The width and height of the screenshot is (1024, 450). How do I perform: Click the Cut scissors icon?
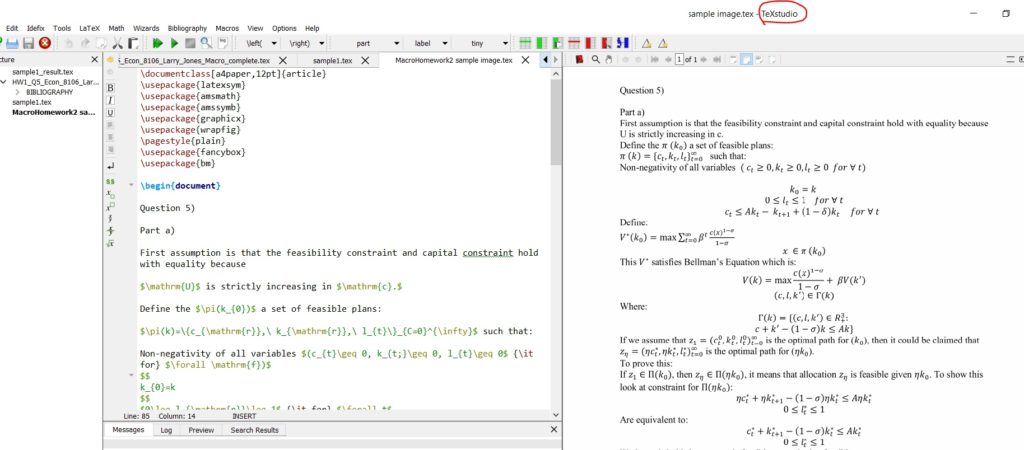[118, 43]
